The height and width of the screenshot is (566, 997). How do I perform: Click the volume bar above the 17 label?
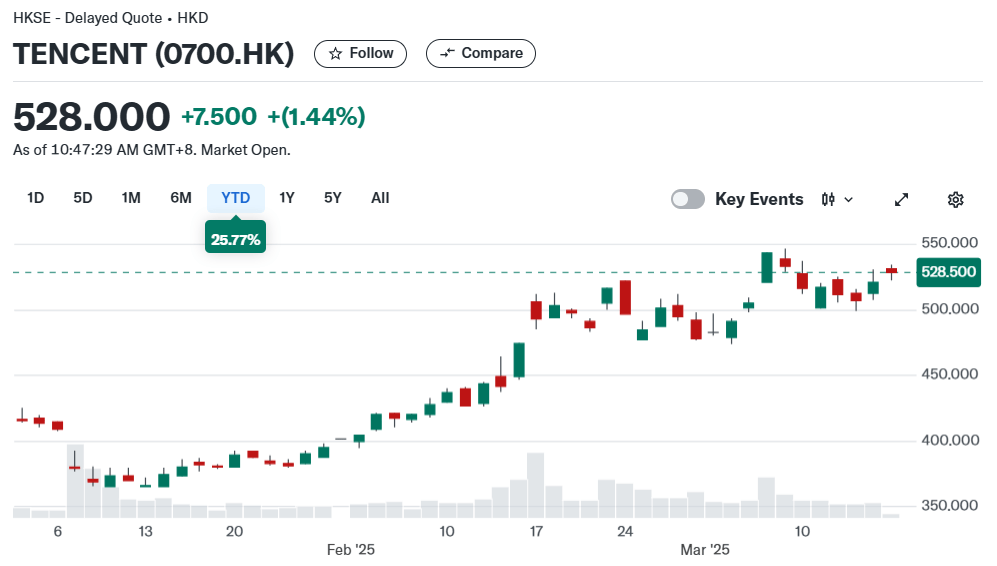click(535, 485)
